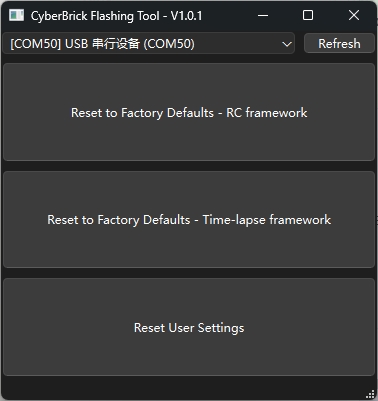Image resolution: width=378 pixels, height=401 pixels.
Task: Minimize the CyberBrick Flashing Tool window
Action: (263, 15)
